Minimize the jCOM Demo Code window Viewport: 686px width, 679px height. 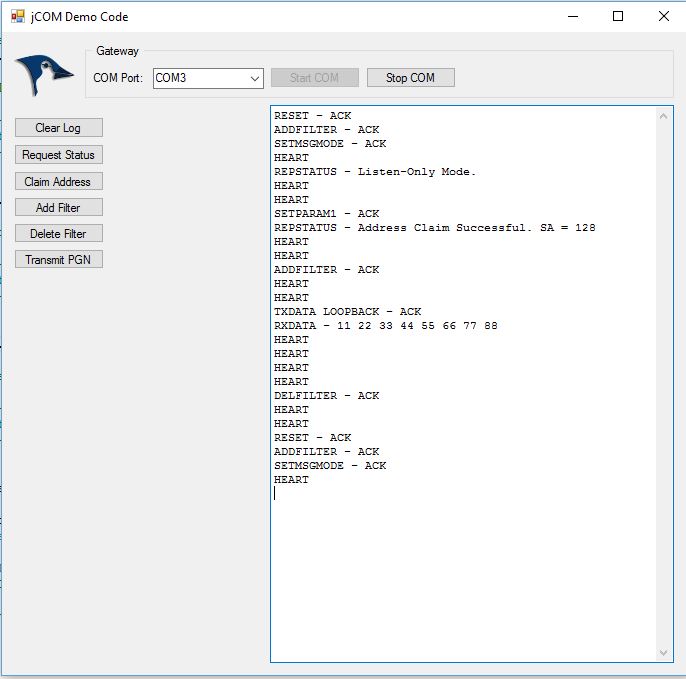[573, 16]
